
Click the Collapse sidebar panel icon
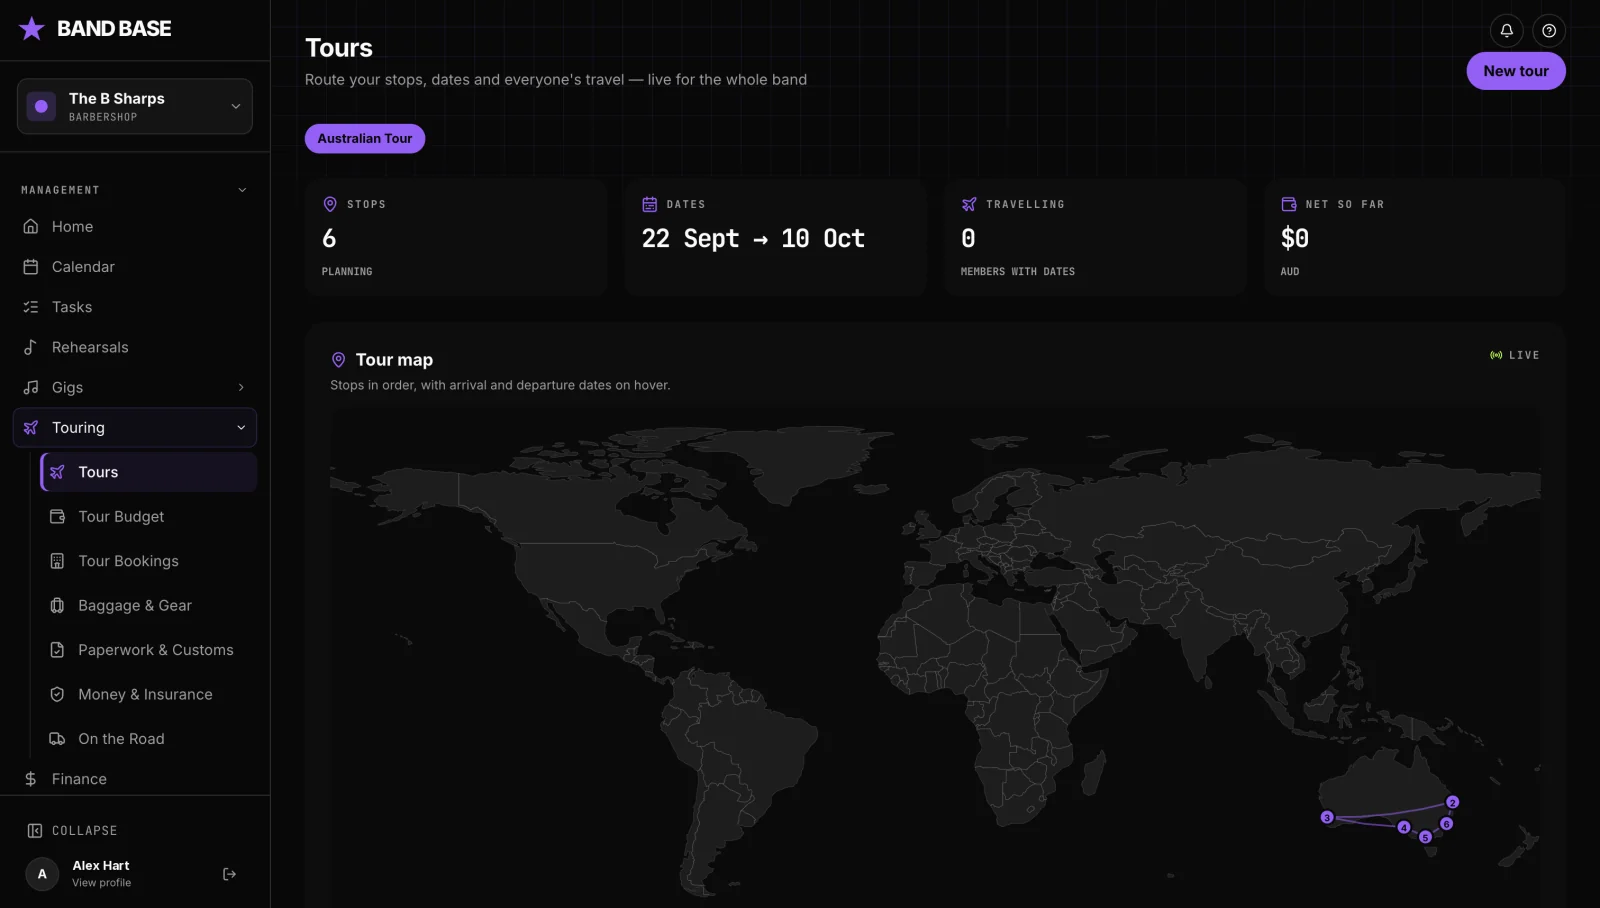[35, 830]
